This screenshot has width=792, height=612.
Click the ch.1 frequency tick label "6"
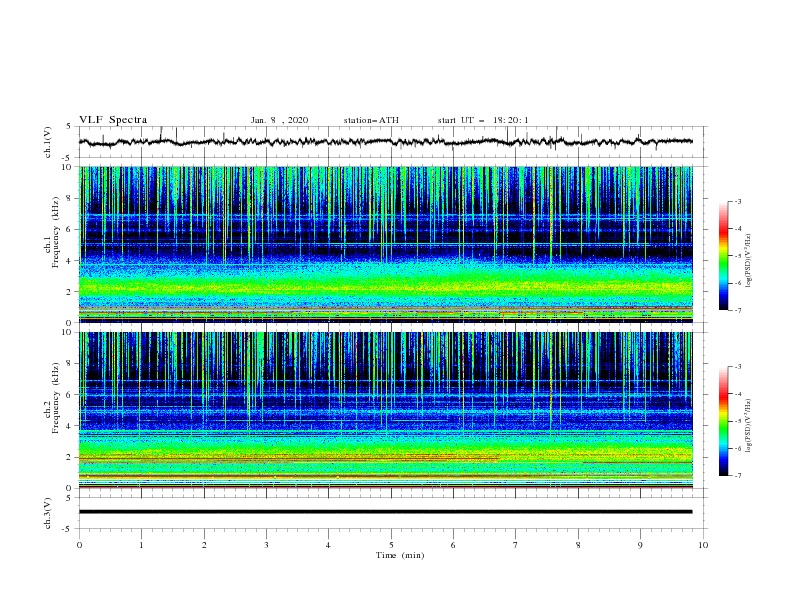pos(70,229)
